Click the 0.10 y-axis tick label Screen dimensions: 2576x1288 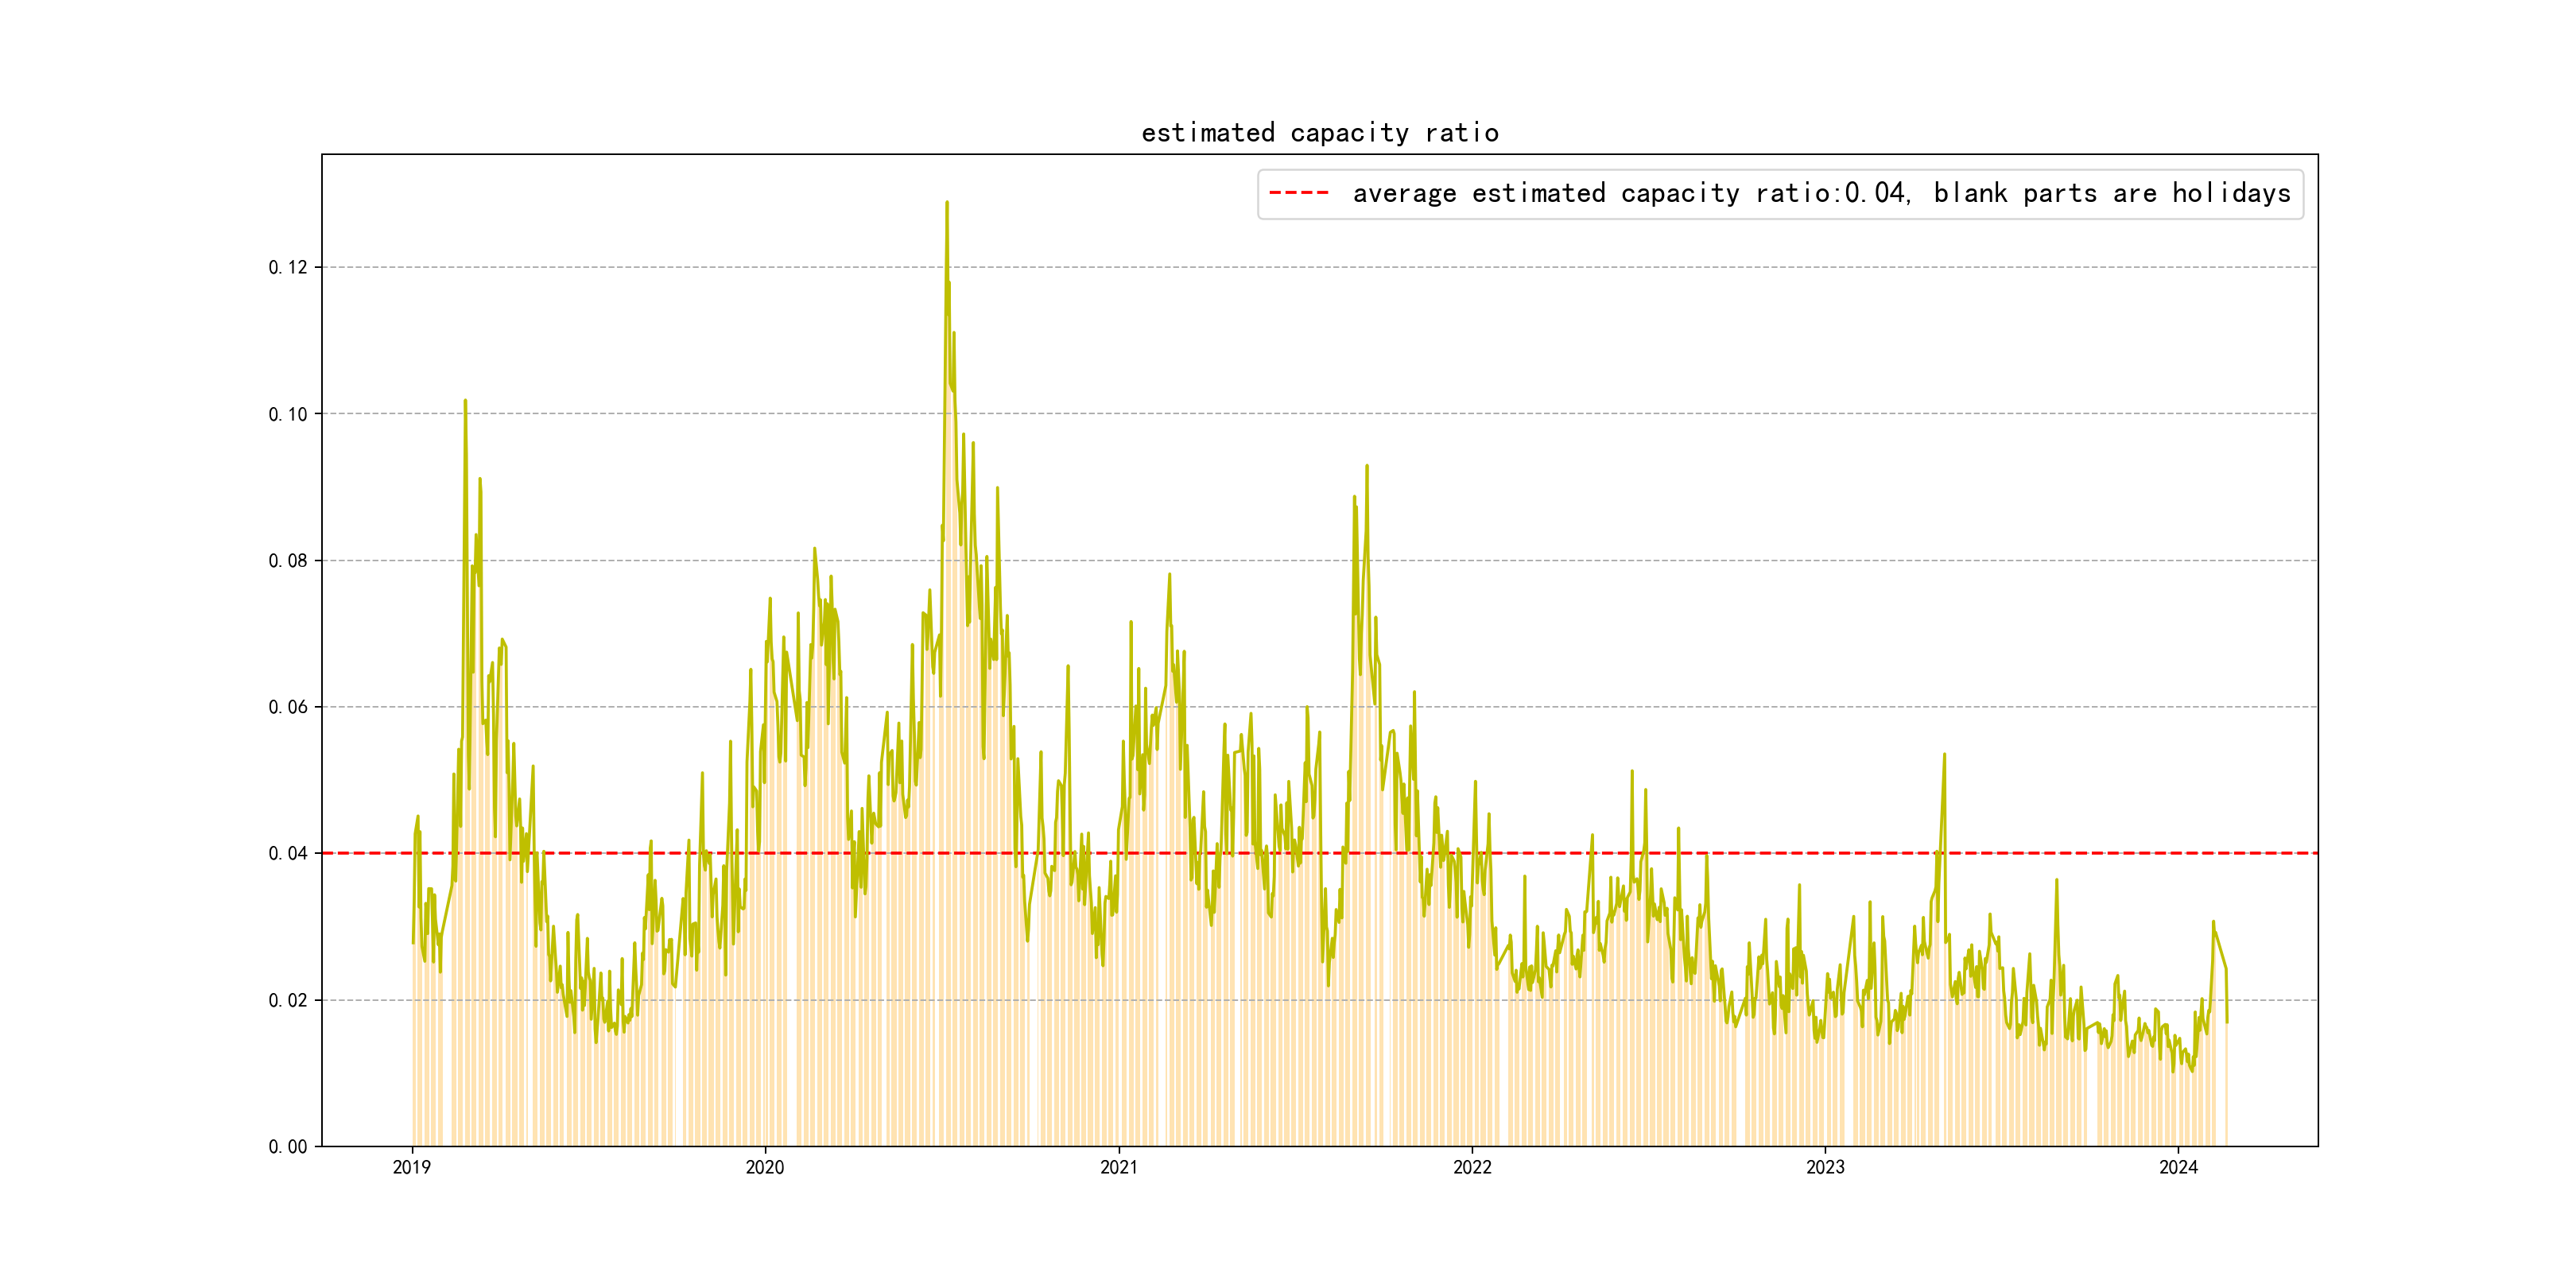pyautogui.click(x=288, y=414)
